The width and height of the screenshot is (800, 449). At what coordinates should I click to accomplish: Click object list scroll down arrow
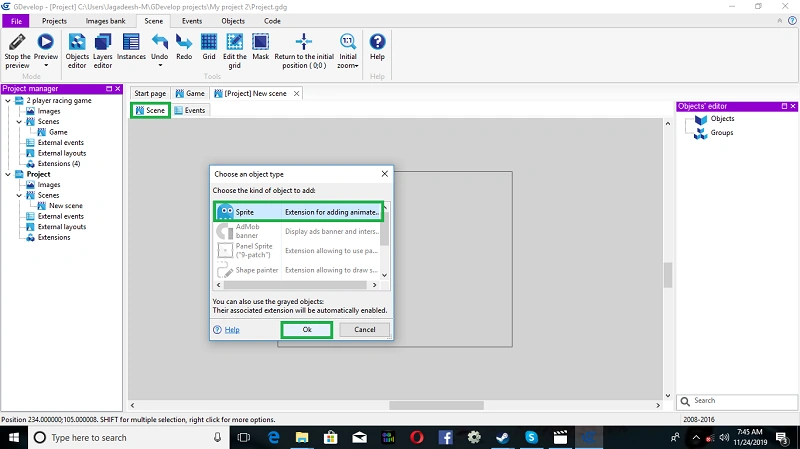tap(385, 275)
